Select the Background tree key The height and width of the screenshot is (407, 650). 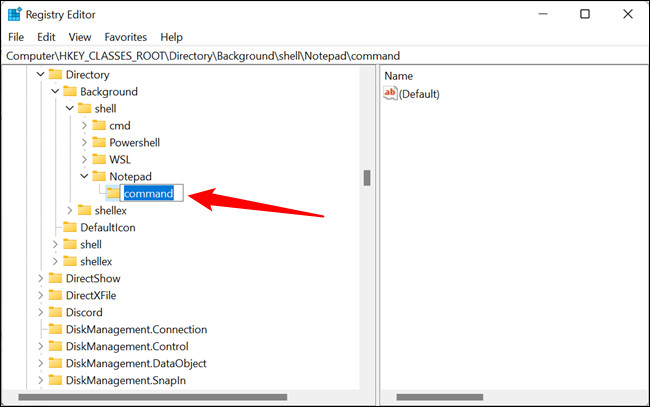(109, 92)
